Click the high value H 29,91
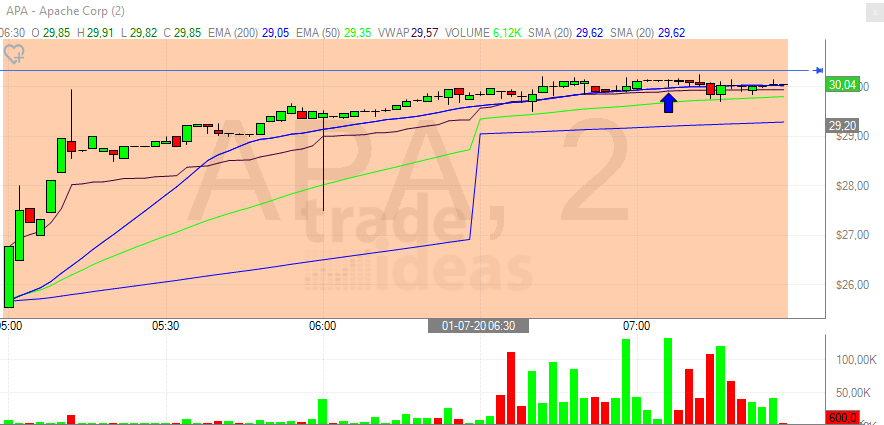884x425 pixels. (x=97, y=33)
